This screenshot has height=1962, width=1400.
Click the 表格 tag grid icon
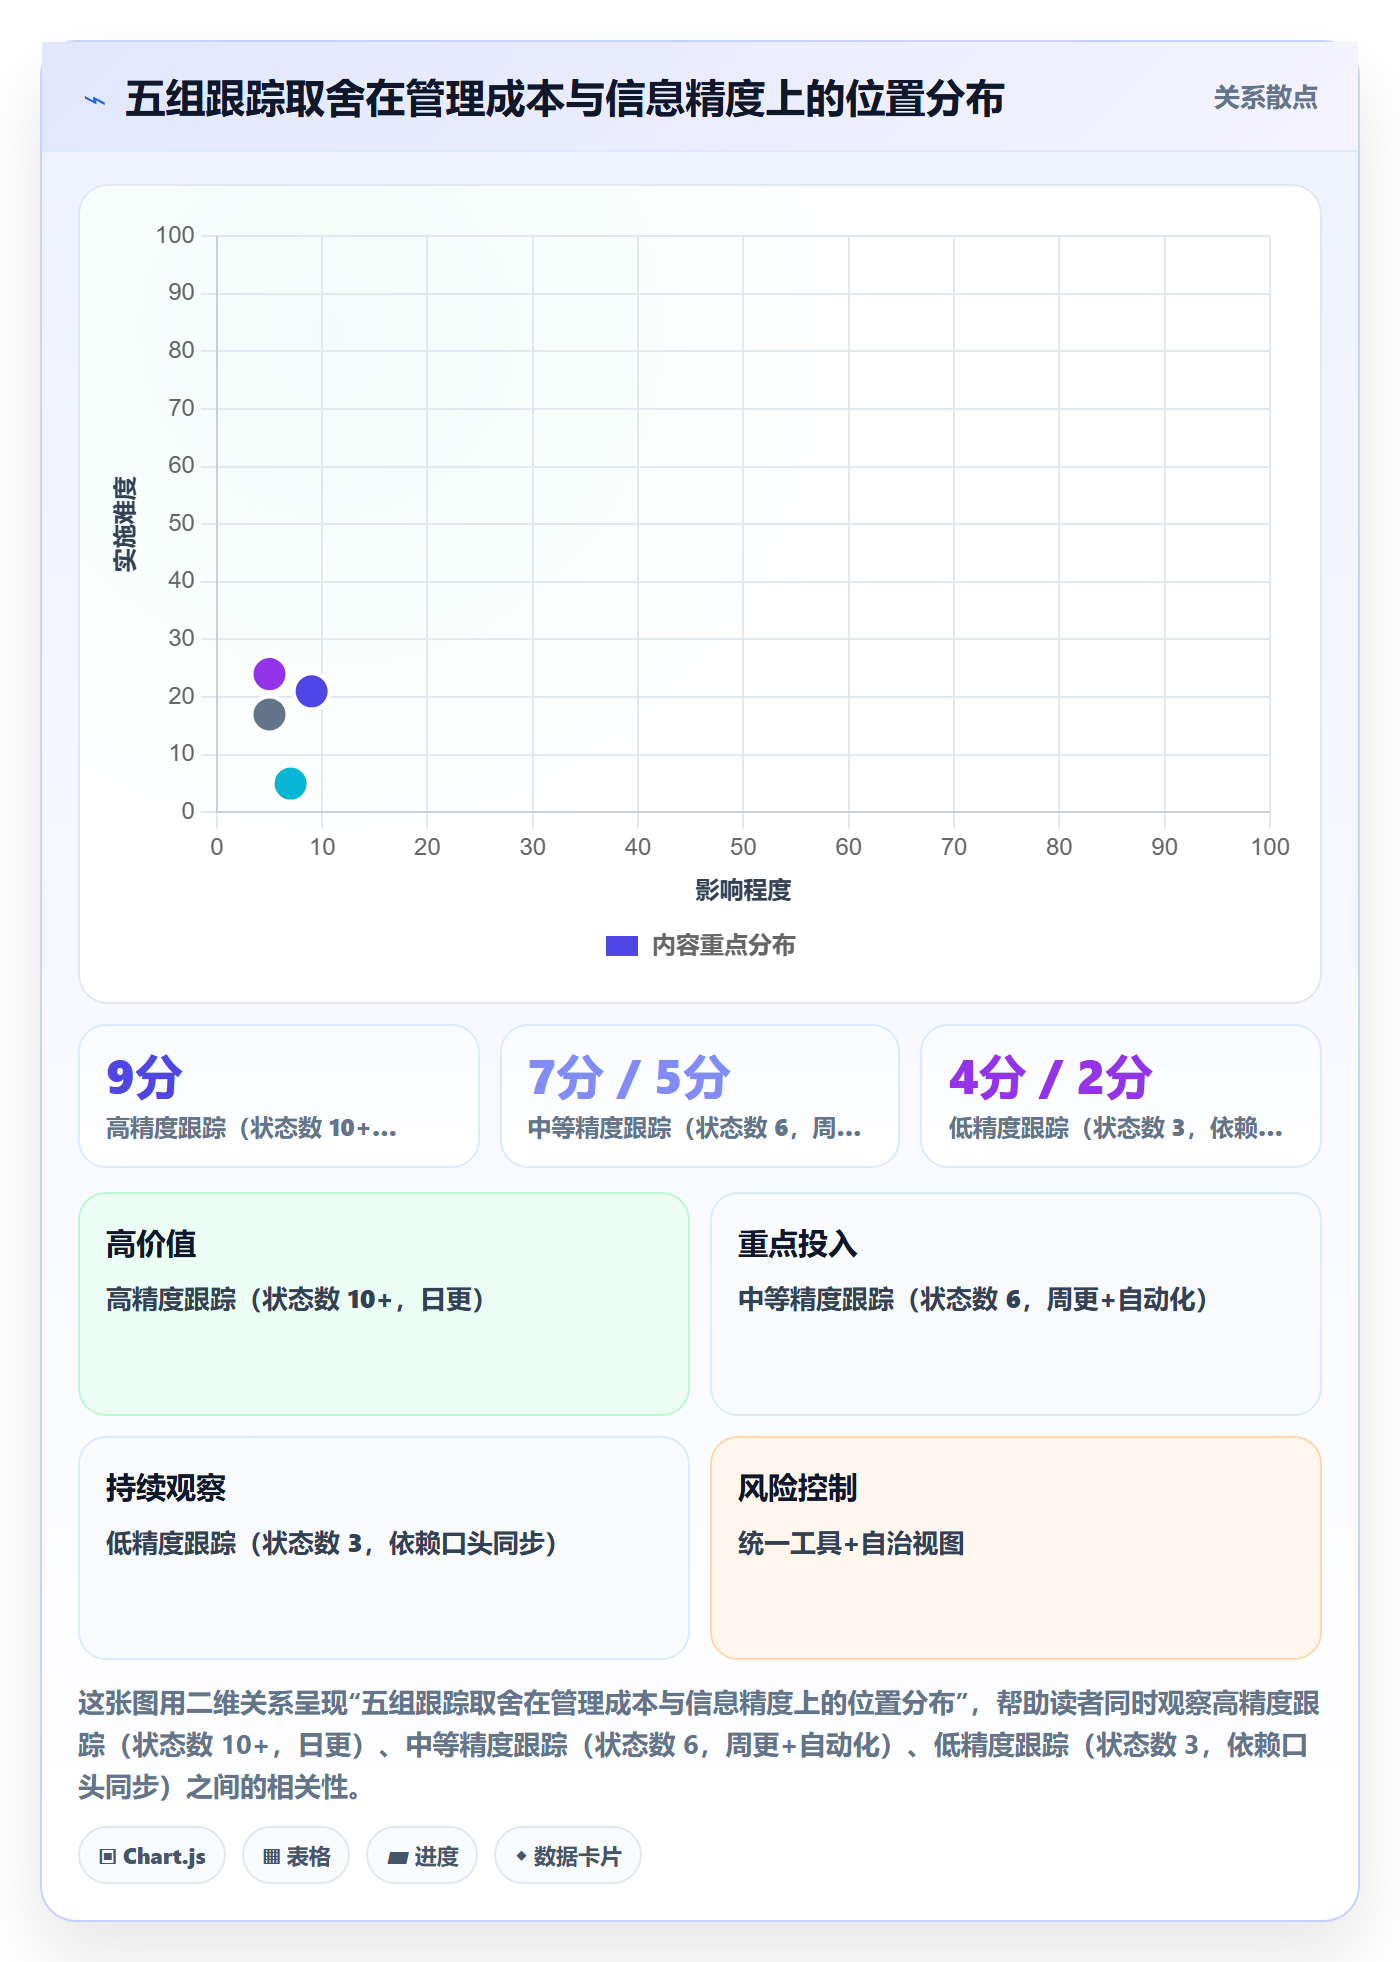[x=271, y=1857]
